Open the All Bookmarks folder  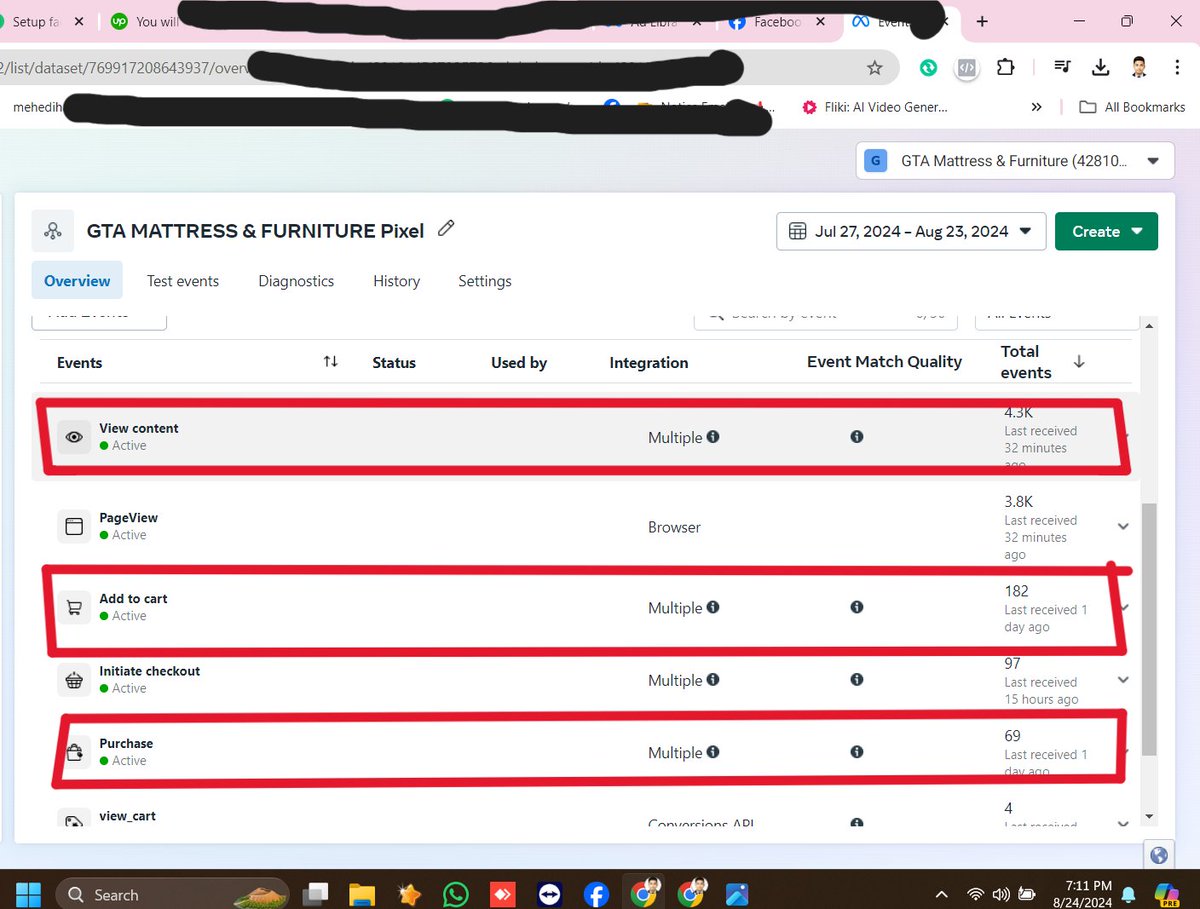1133,107
